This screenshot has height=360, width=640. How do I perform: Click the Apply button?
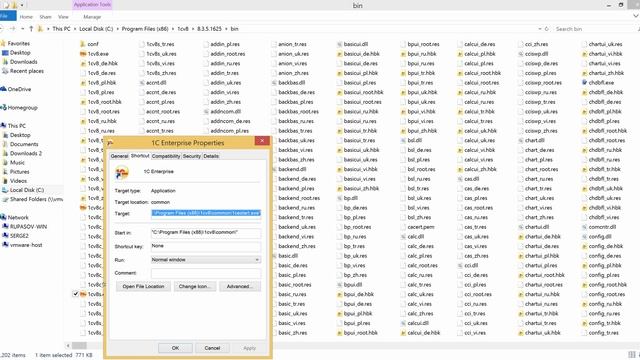(x=249, y=348)
